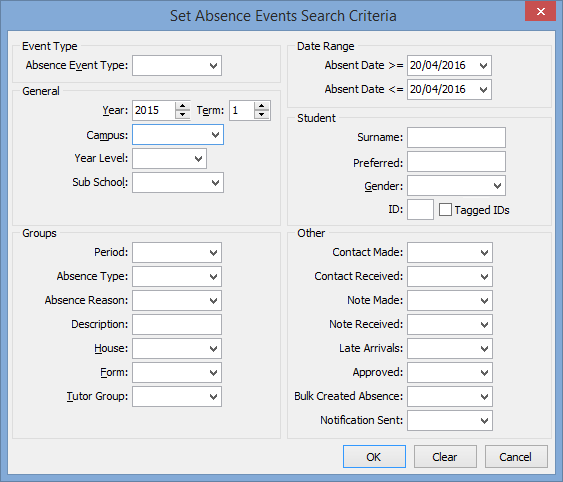The height and width of the screenshot is (482, 563).
Task: Open the Absence Event Type dropdown
Action: tap(177, 65)
